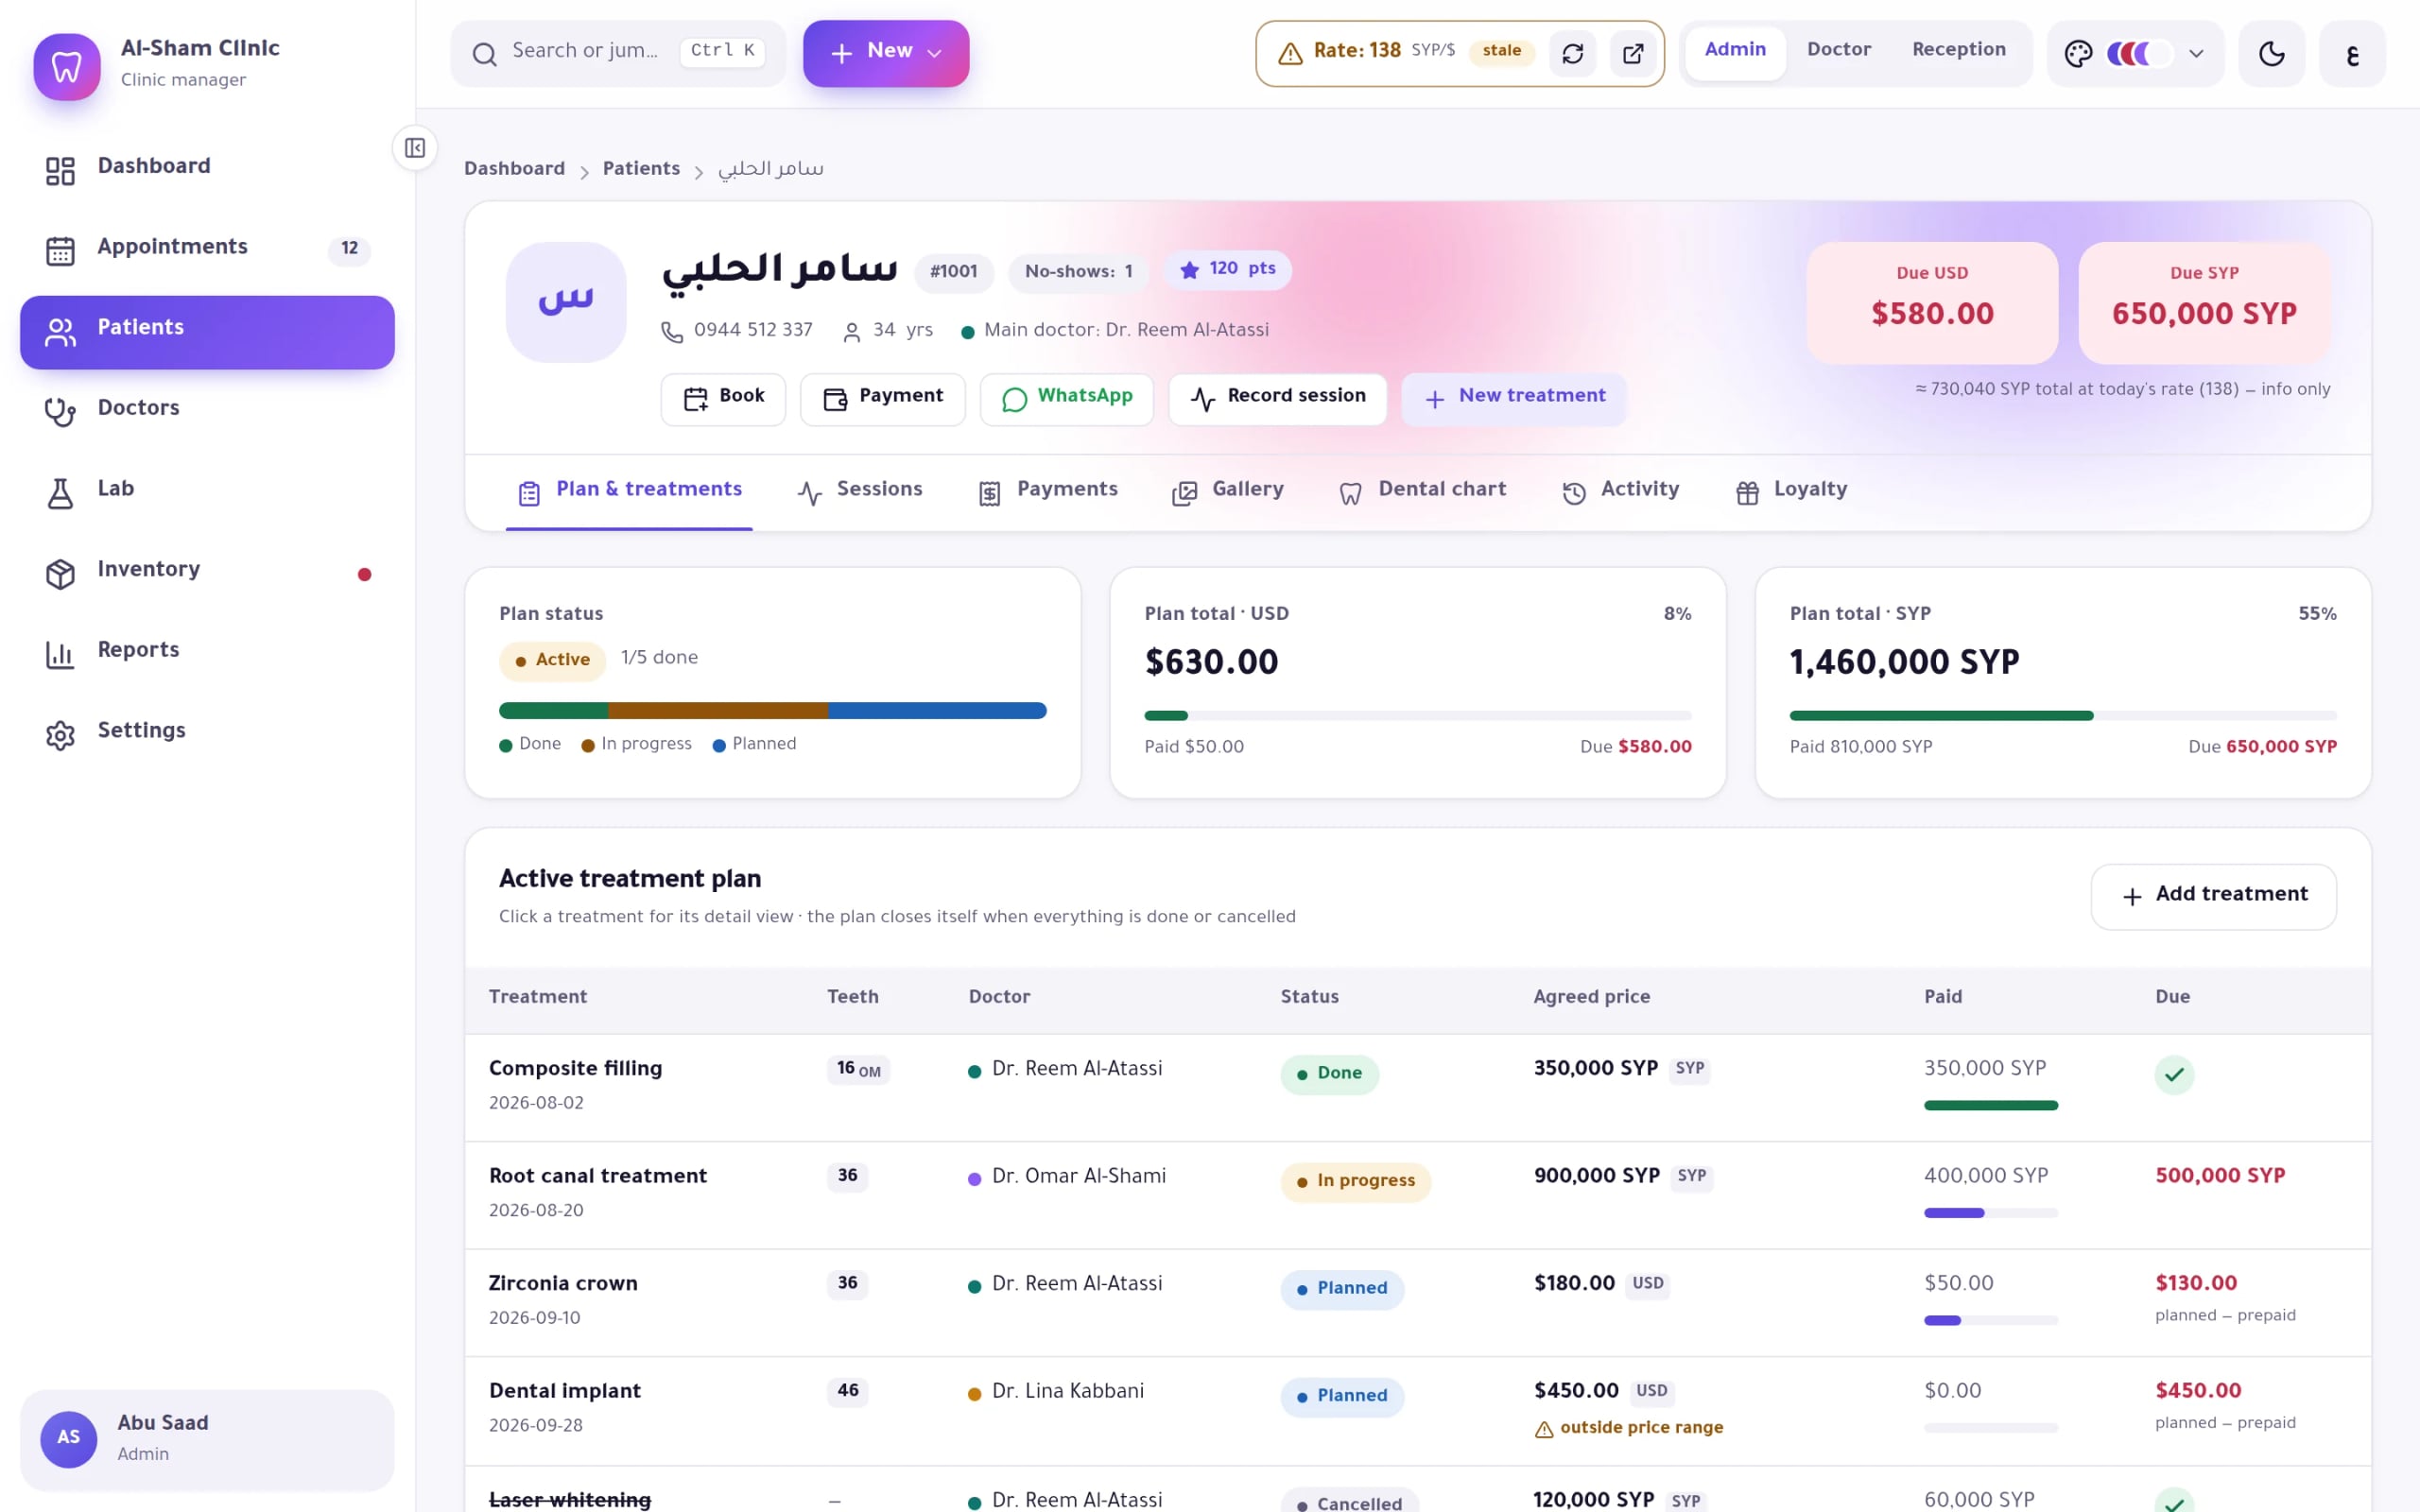Click the Plan status progress bar
This screenshot has height=1512, width=2420.
772,711
